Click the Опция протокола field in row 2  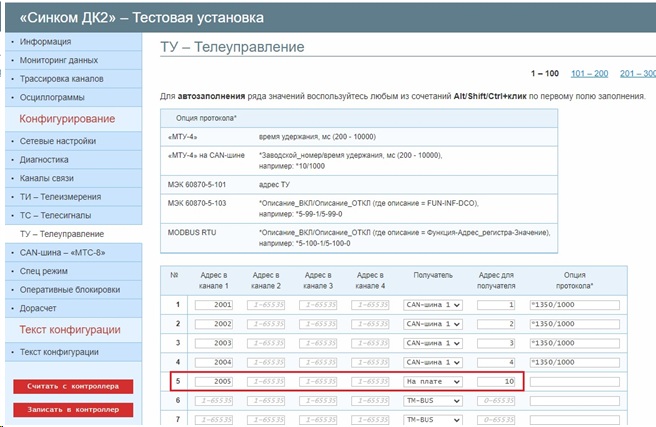[574, 324]
